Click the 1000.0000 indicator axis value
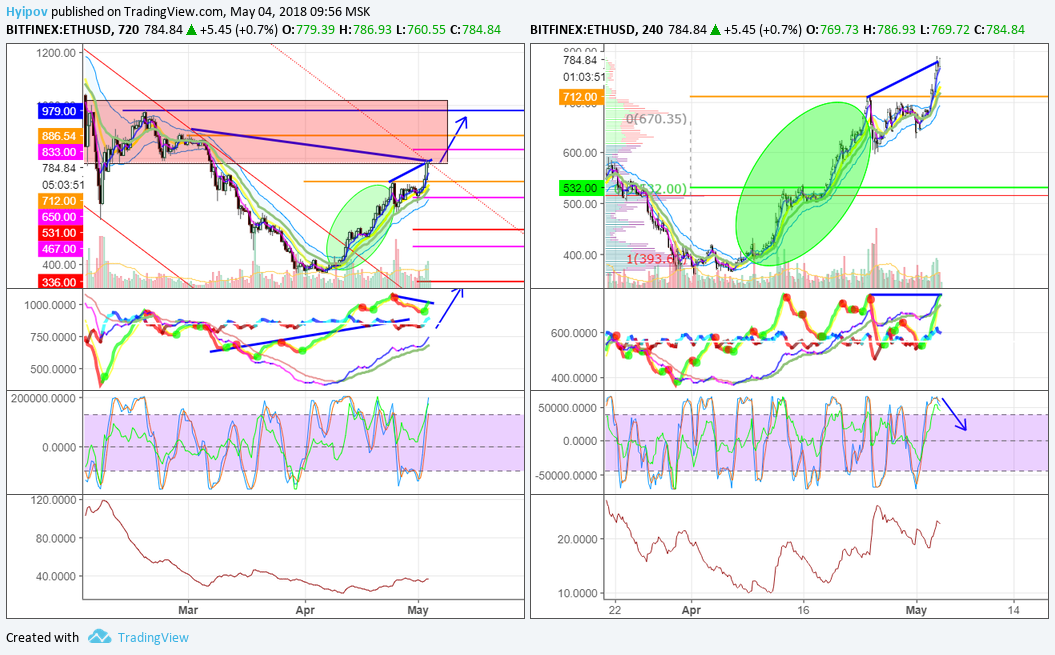The image size is (1055, 655). click(x=50, y=305)
